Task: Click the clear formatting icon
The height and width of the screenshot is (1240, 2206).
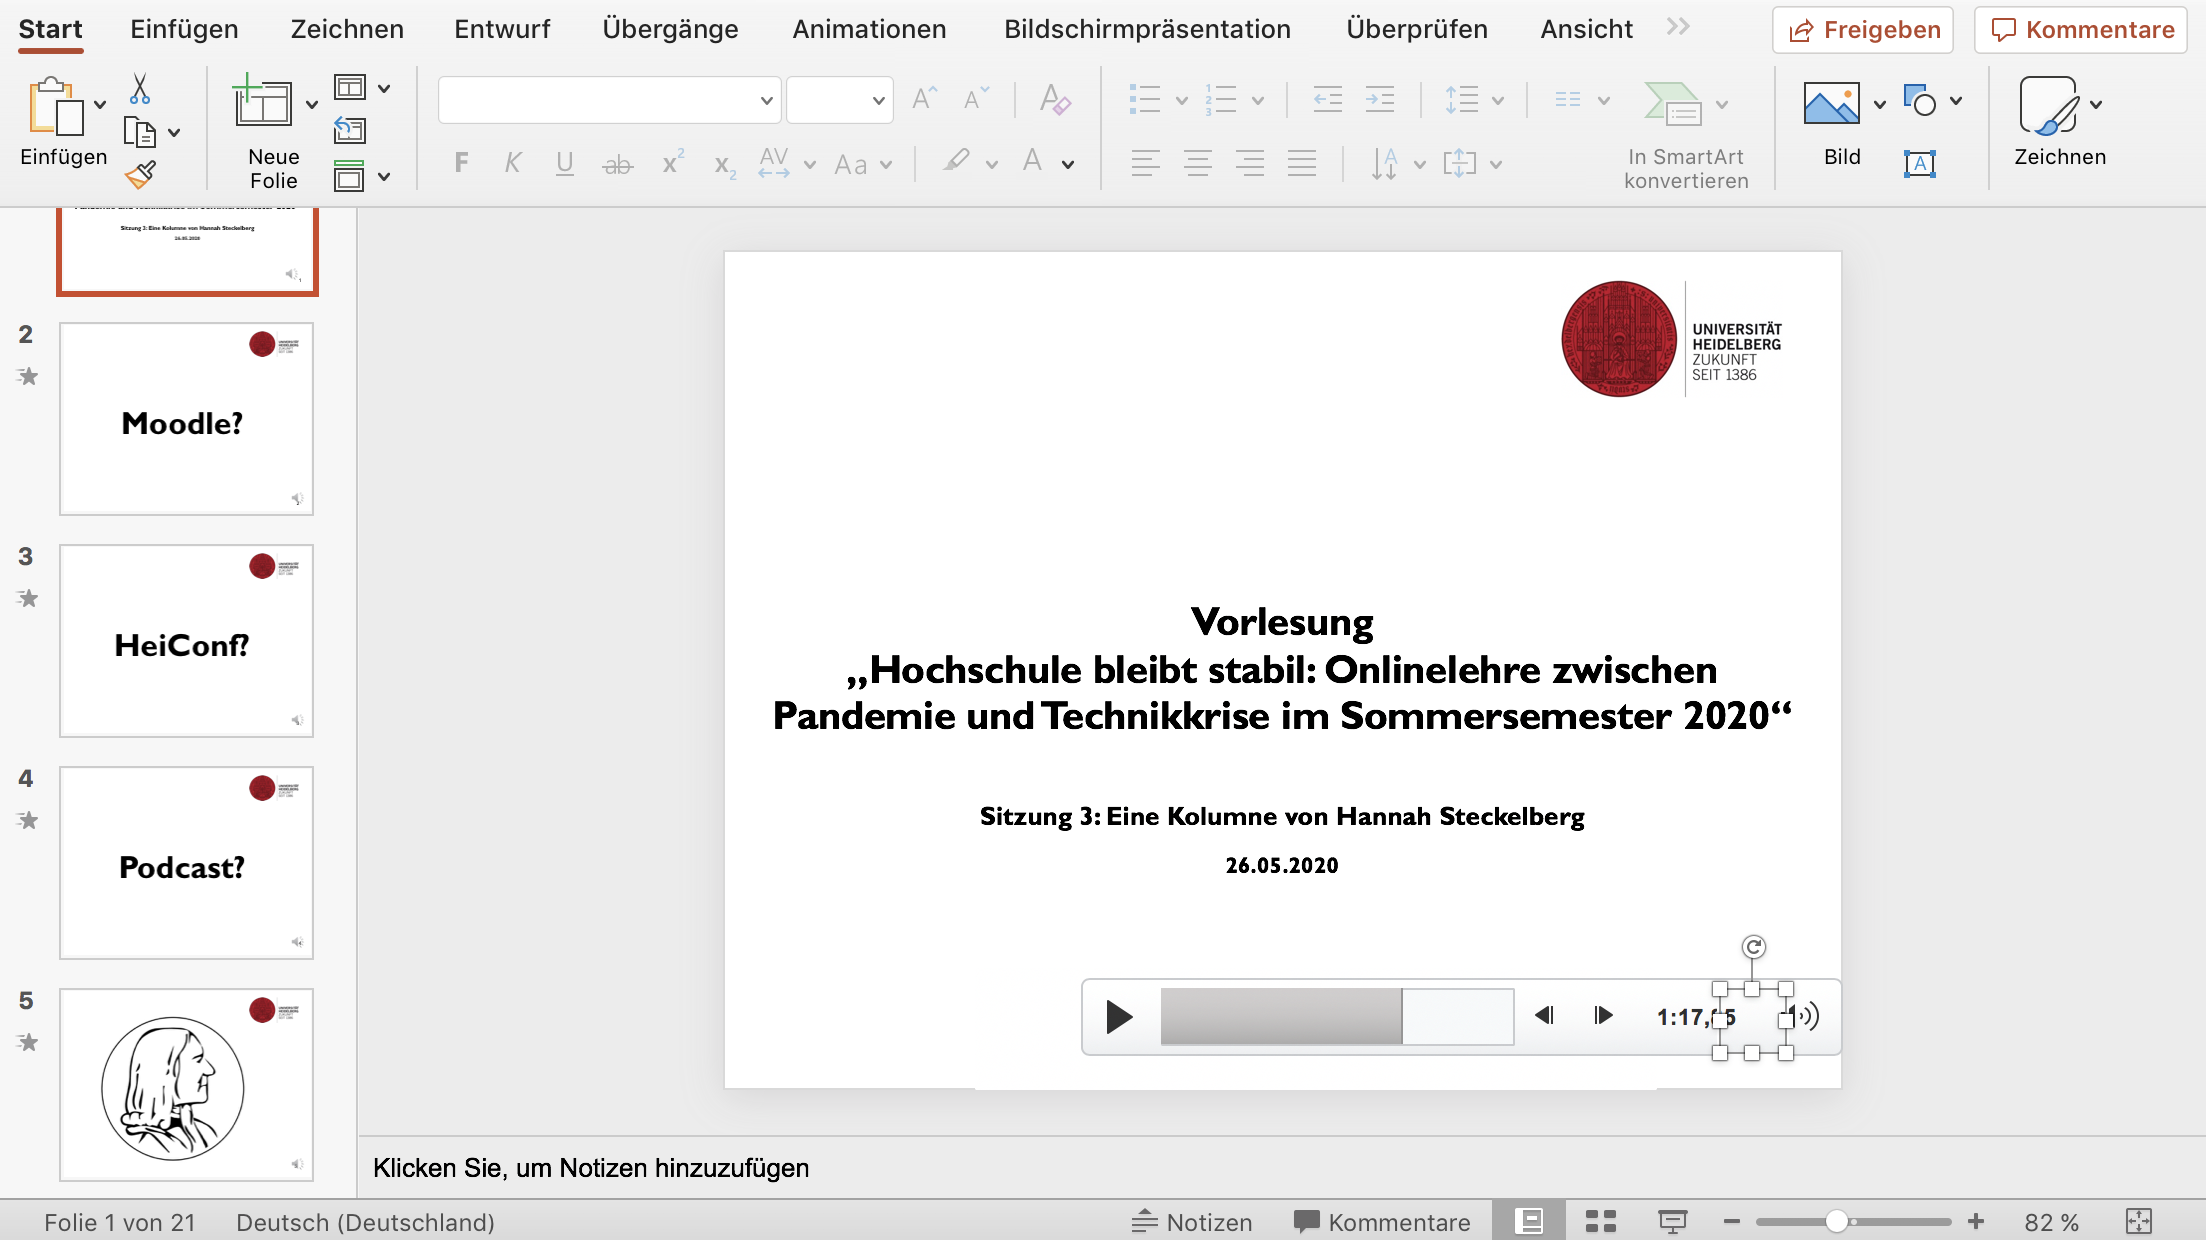Action: [1055, 100]
